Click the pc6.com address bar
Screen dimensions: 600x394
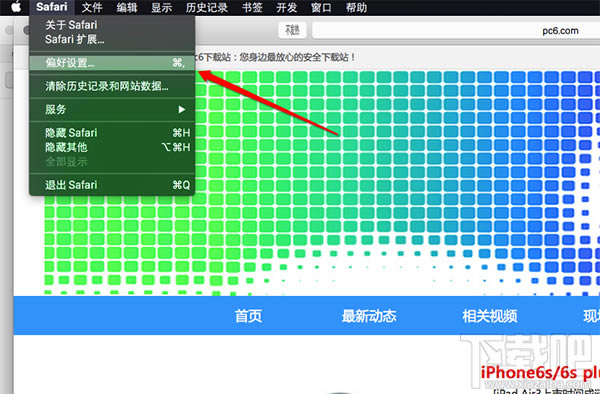coord(456,30)
